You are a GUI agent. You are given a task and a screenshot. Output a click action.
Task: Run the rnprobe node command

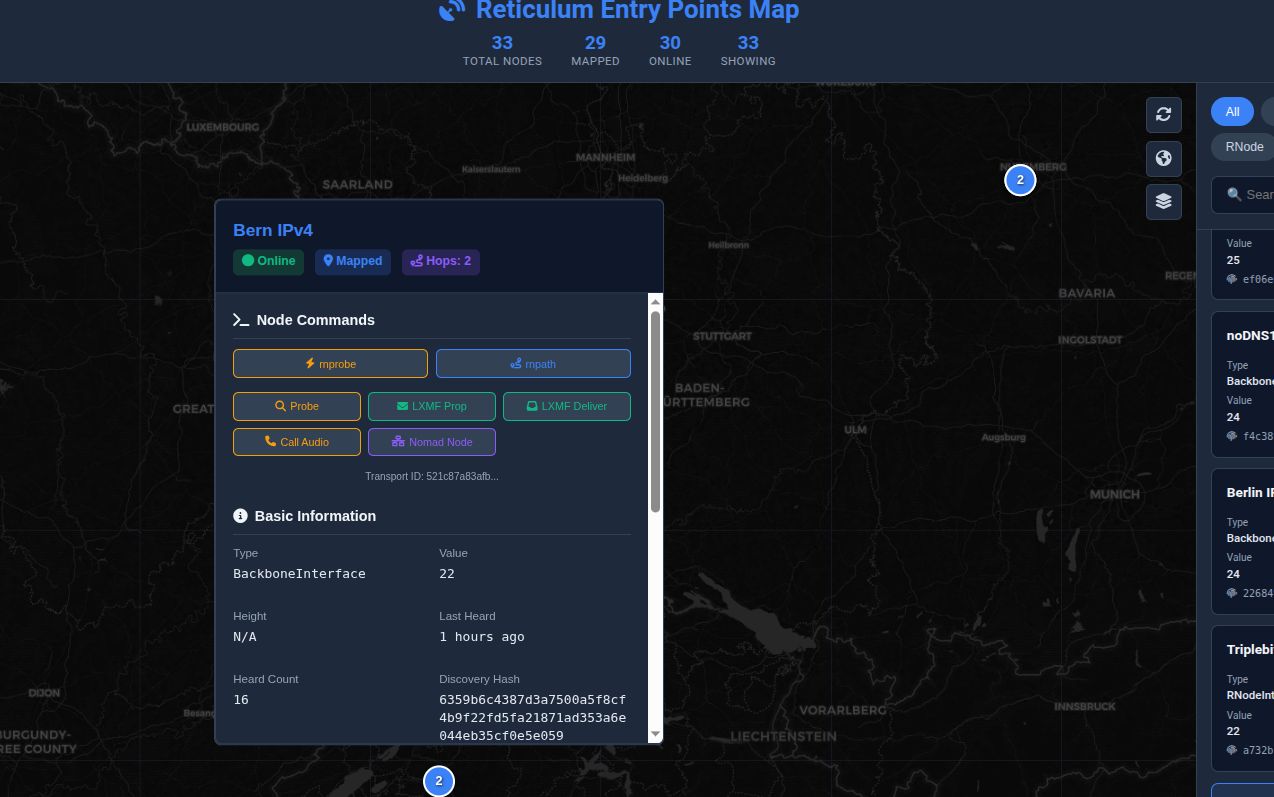click(330, 363)
